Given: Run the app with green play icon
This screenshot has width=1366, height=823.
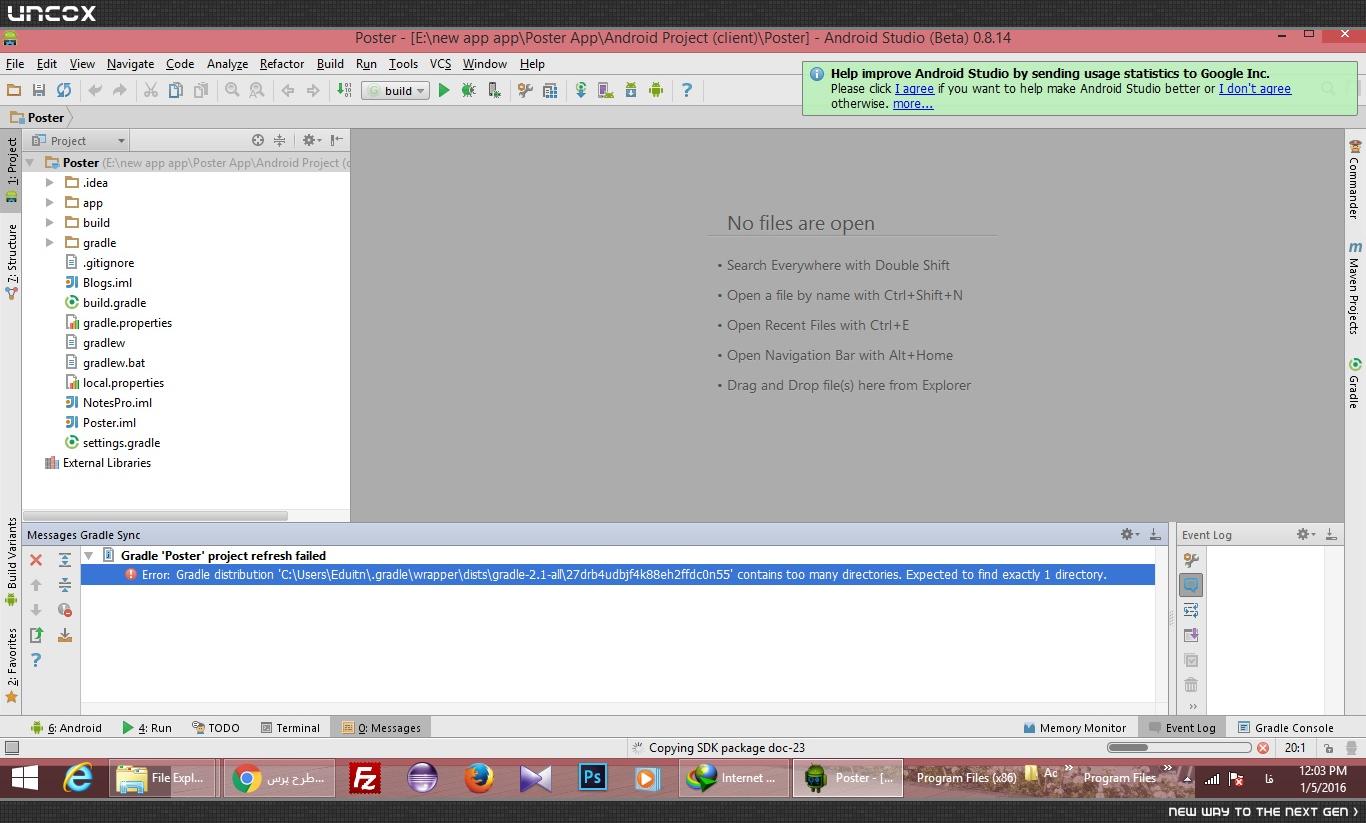Looking at the screenshot, I should click(444, 90).
